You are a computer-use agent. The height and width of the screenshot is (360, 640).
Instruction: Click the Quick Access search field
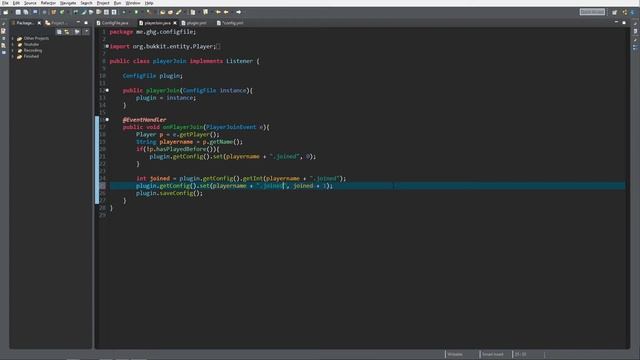coord(592,12)
